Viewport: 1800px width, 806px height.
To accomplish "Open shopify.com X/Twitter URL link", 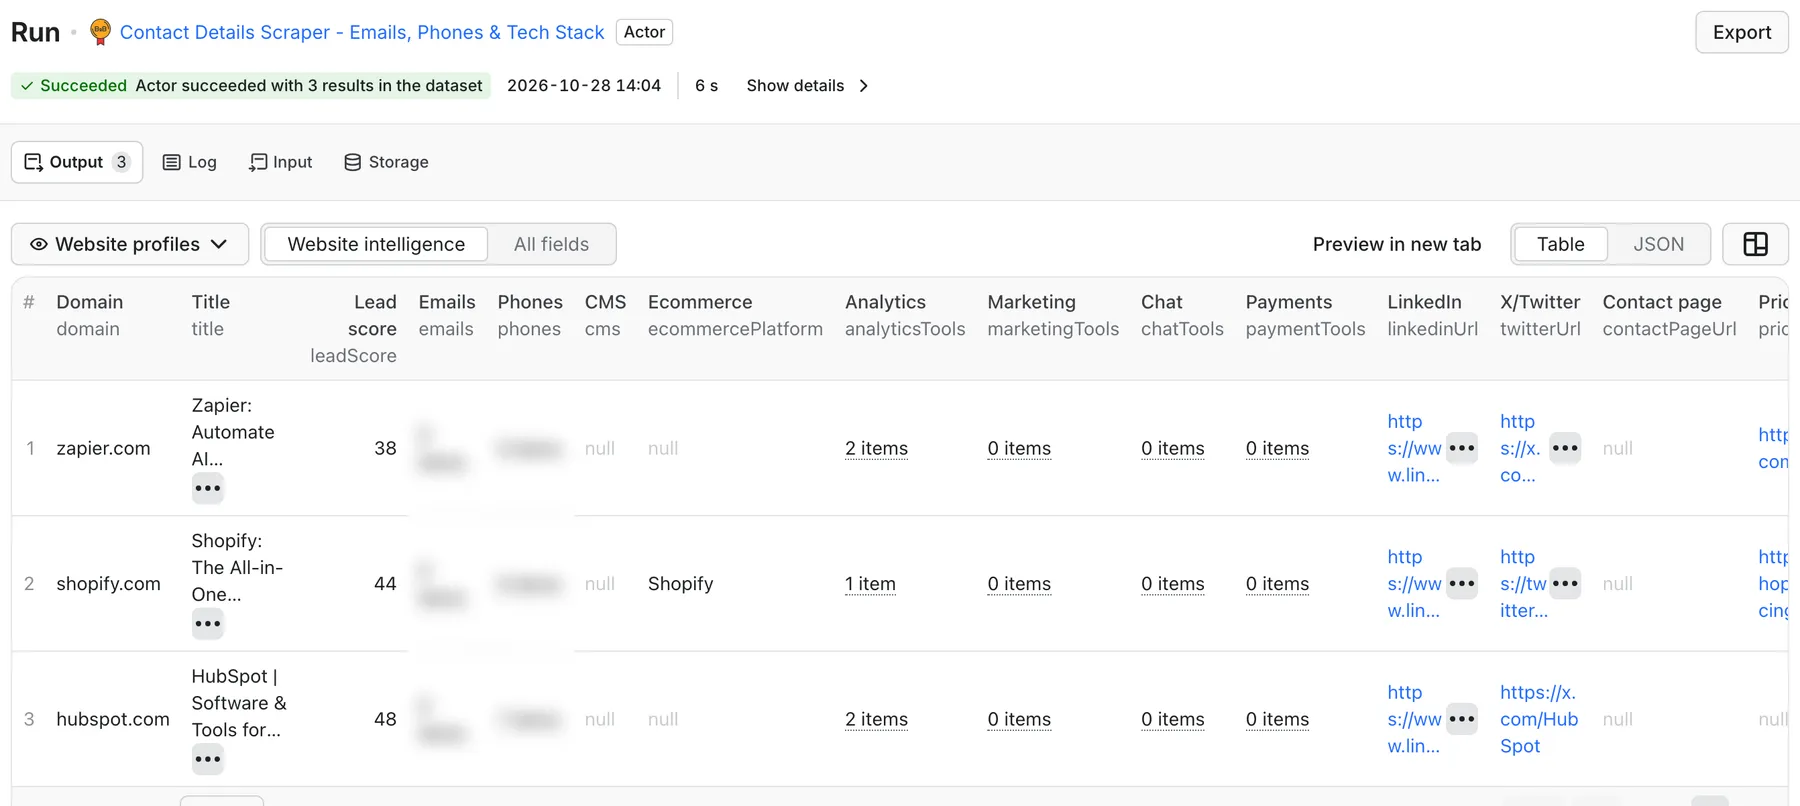I will coord(1524,584).
